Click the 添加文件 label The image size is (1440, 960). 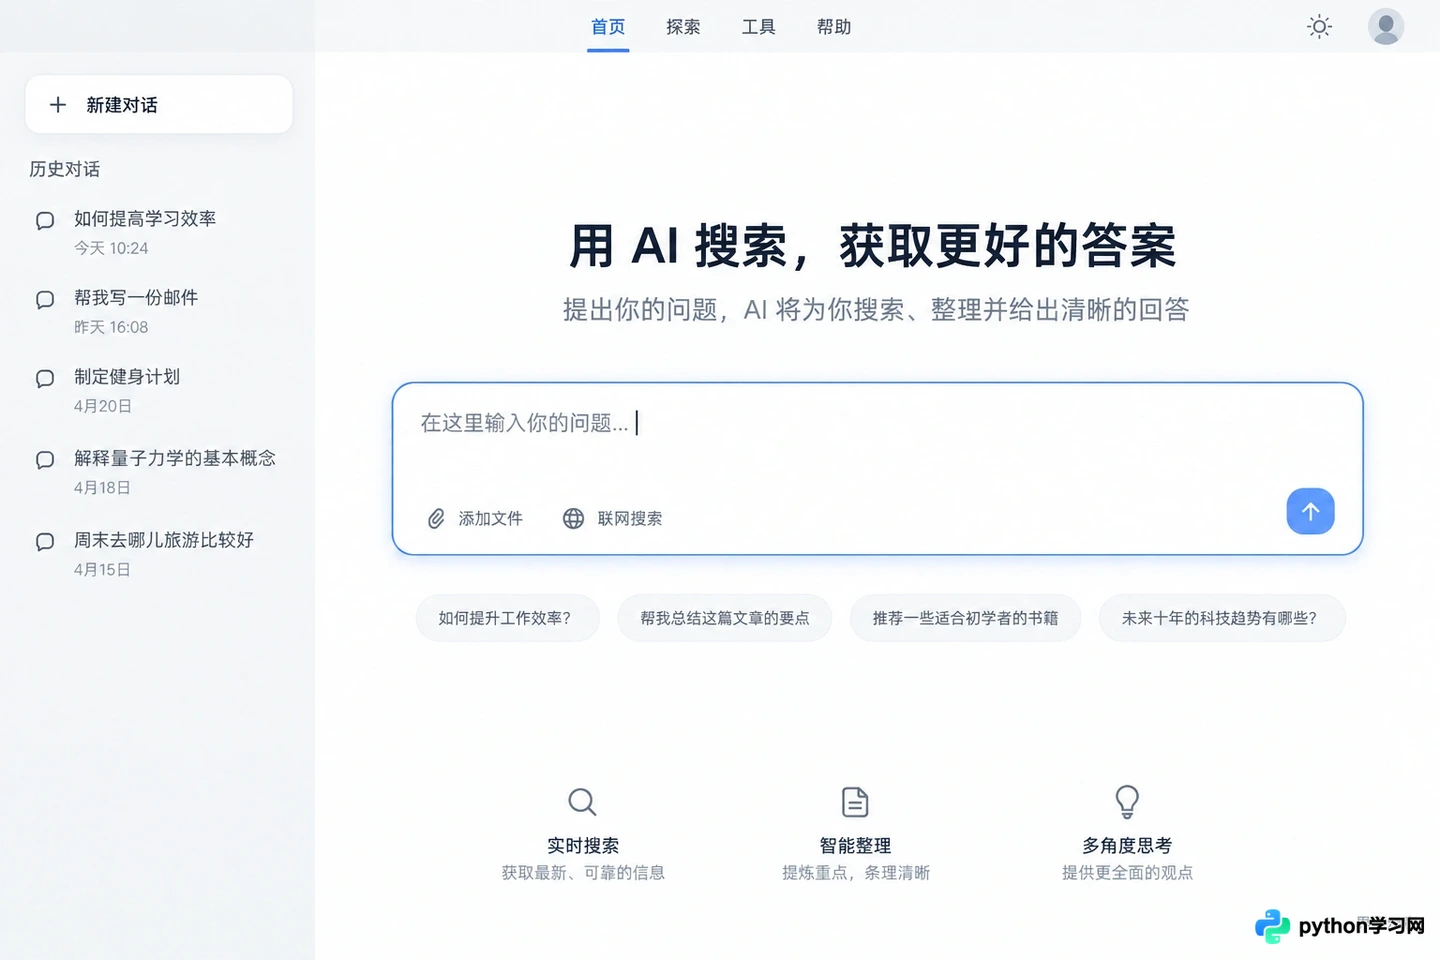click(490, 519)
